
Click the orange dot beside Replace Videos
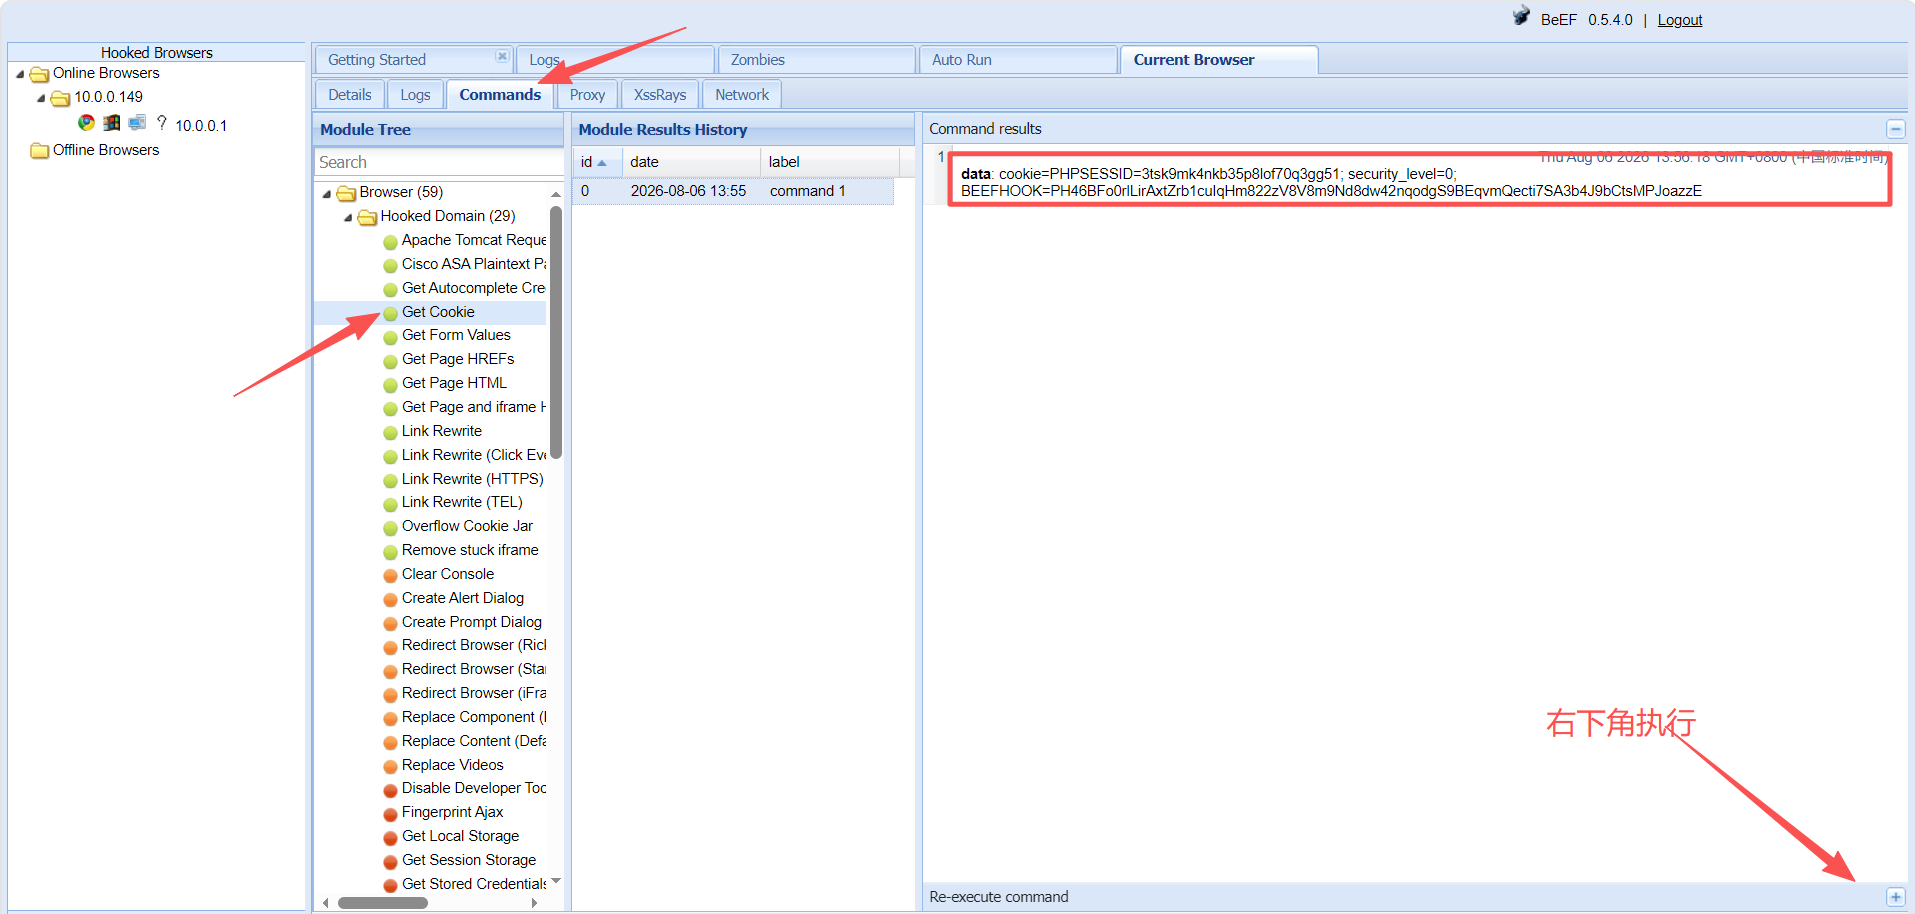(391, 766)
